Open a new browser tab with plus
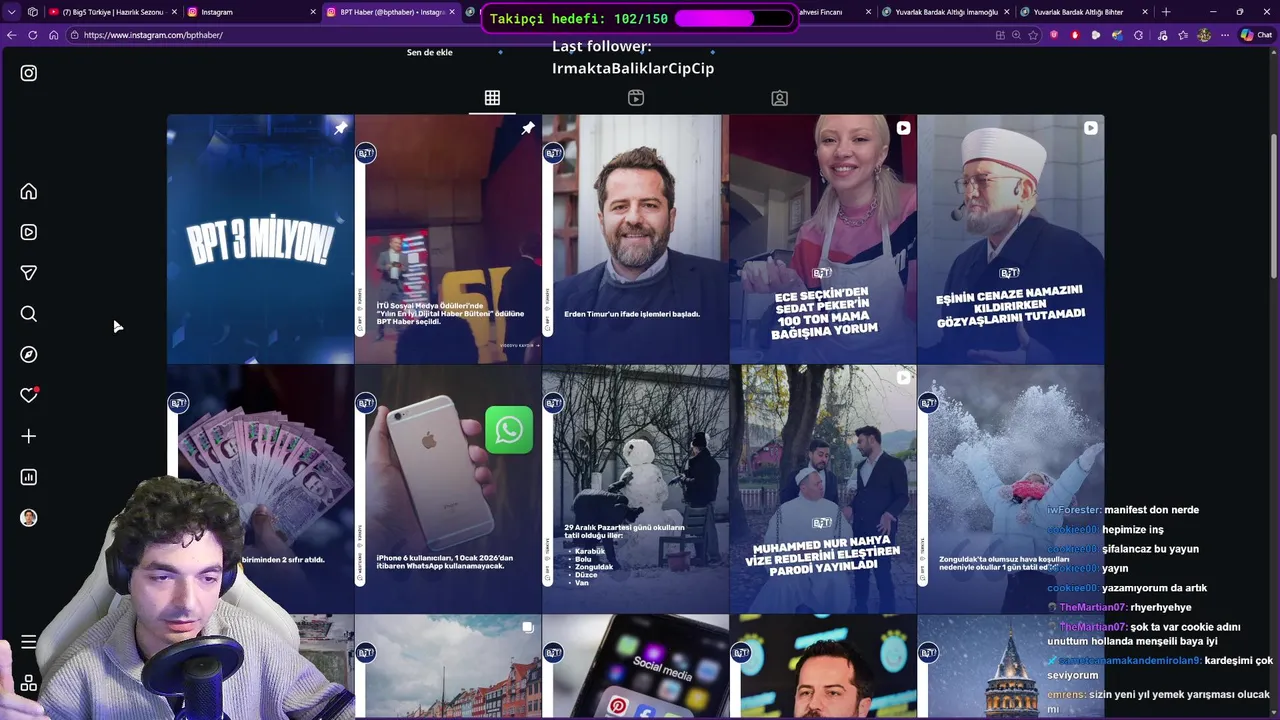Screen dimensions: 1280x720 coord(1166,12)
